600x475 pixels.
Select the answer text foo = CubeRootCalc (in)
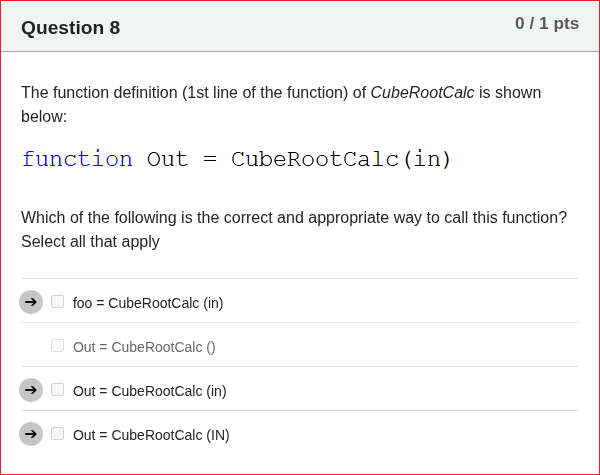[x=148, y=303]
